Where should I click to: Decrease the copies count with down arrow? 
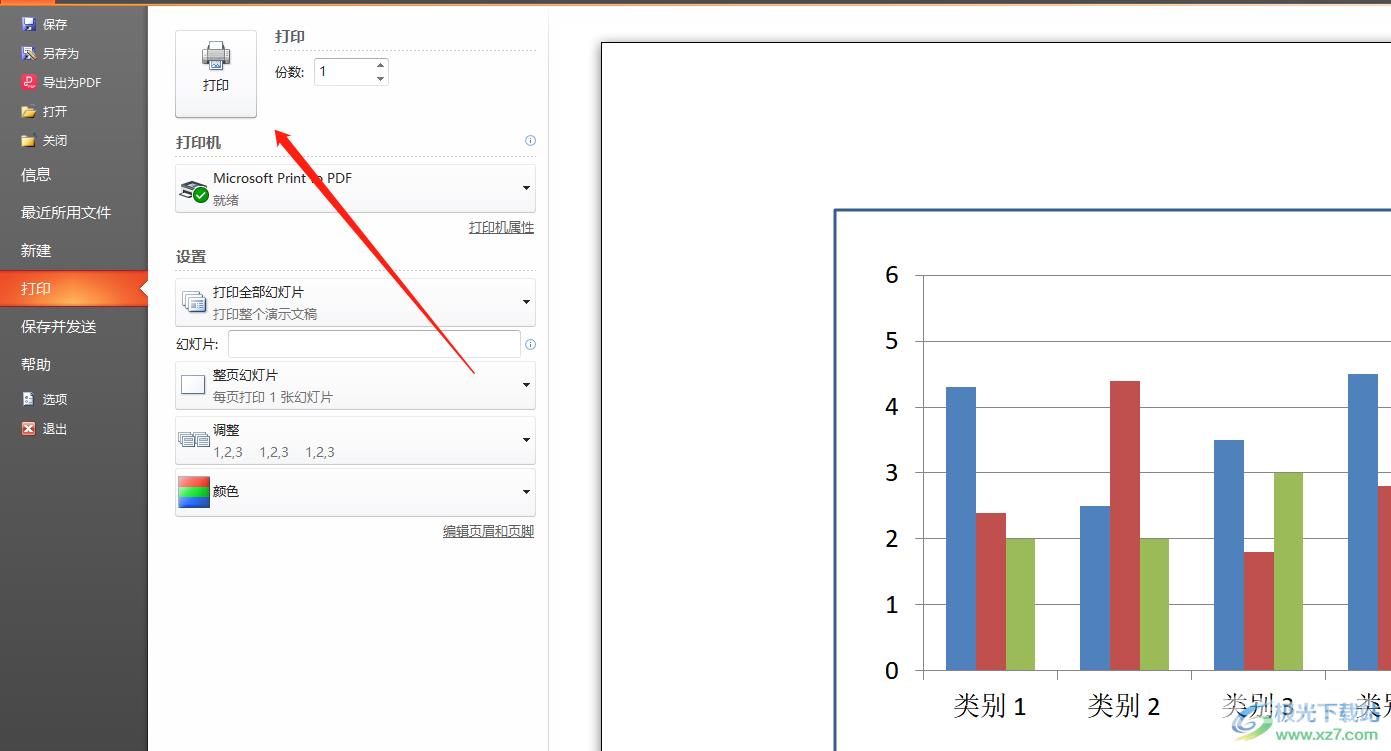point(380,78)
